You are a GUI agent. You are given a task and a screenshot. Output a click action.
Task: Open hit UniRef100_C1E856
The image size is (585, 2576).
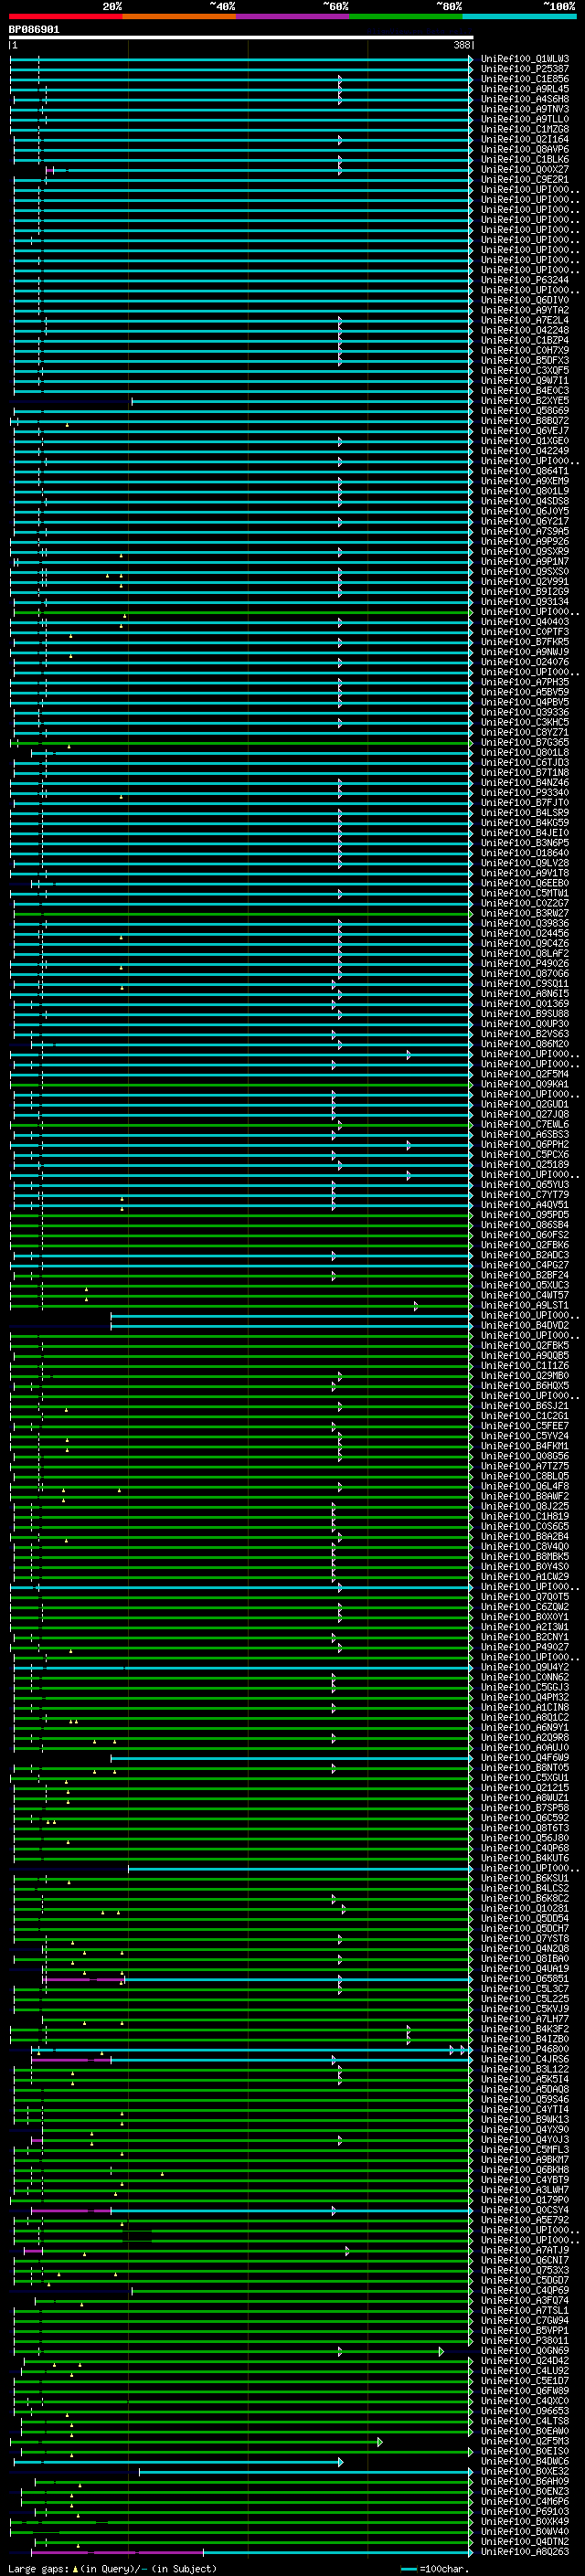[525, 79]
